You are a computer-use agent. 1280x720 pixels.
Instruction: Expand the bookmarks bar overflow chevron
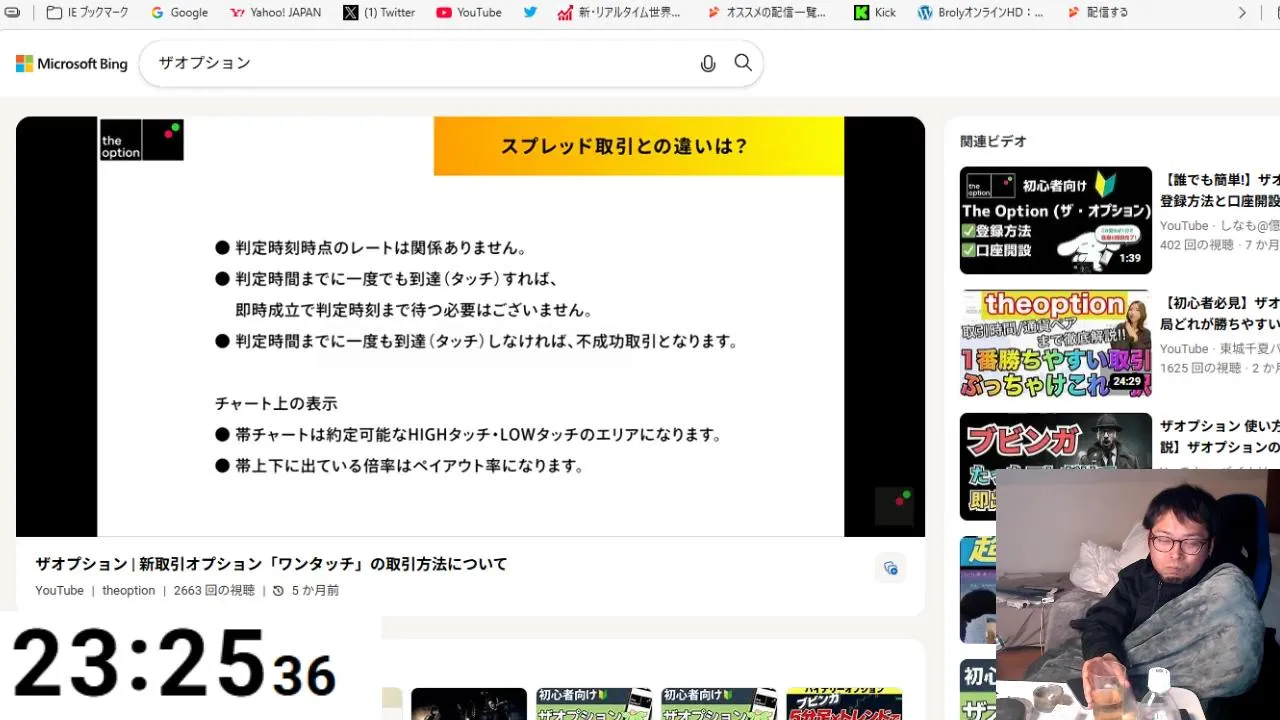(x=1242, y=12)
